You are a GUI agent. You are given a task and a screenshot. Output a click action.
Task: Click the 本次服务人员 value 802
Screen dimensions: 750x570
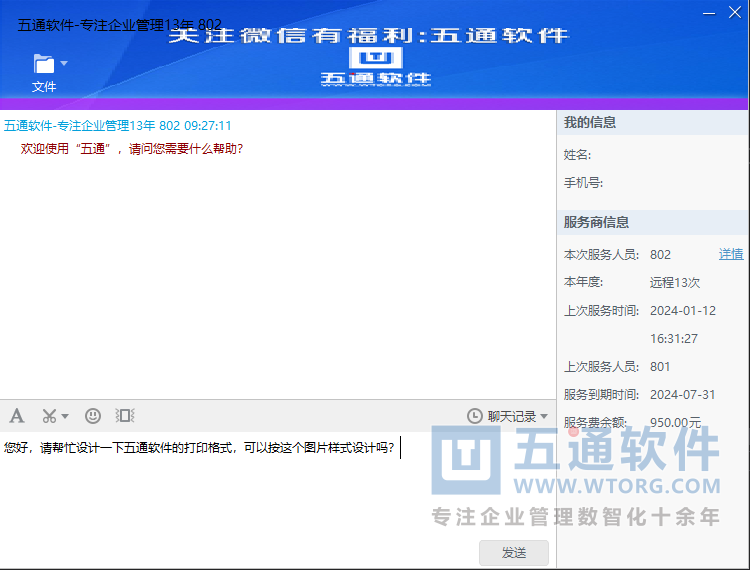coord(660,255)
